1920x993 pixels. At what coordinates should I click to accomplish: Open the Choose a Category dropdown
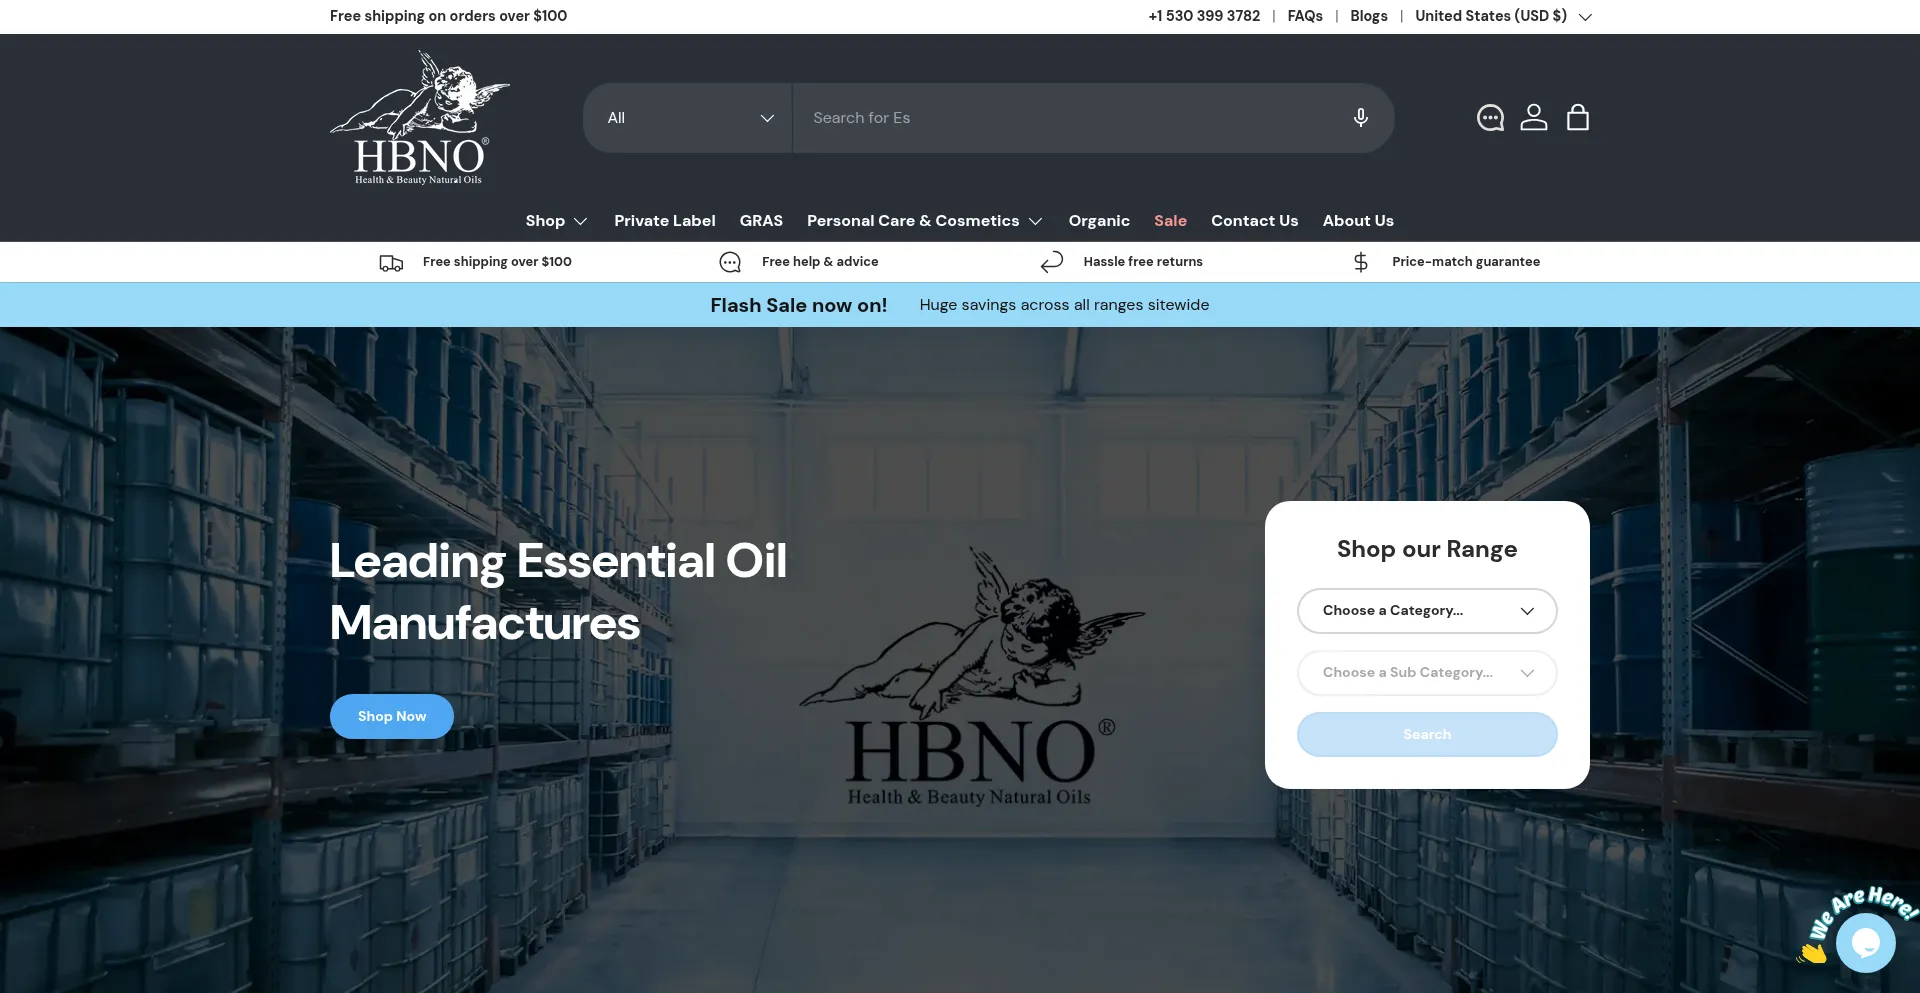pyautogui.click(x=1427, y=611)
